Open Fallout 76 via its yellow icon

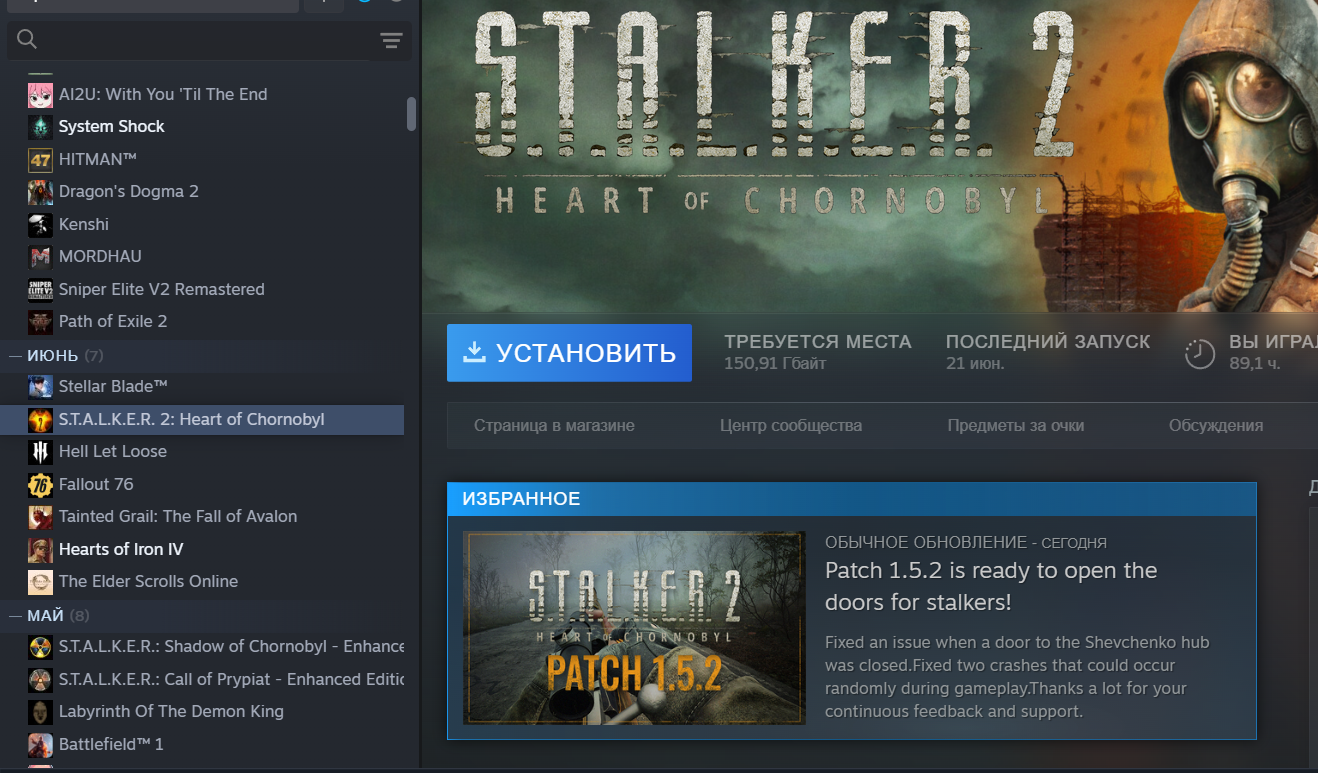pyautogui.click(x=40, y=484)
